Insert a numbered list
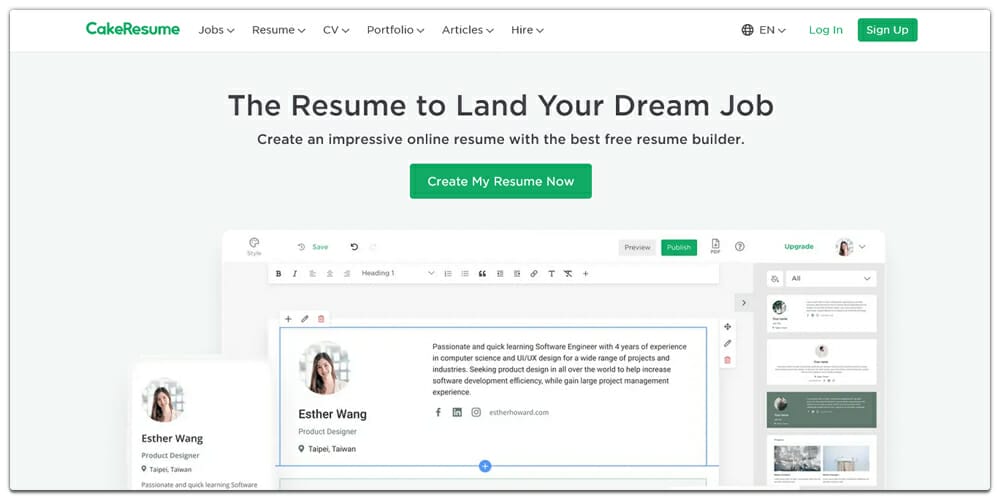The width and height of the screenshot is (1000, 500). point(448,274)
